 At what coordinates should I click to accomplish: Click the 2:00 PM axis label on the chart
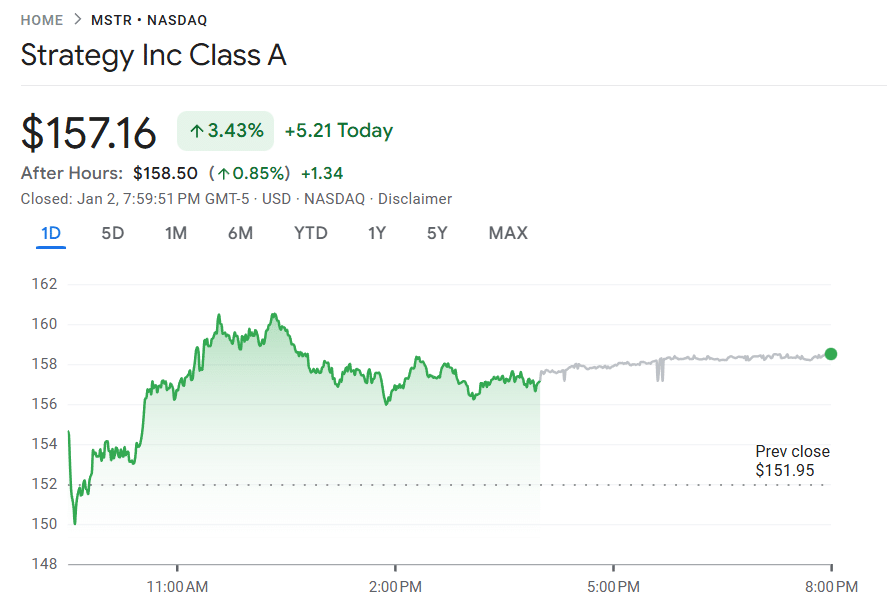[x=397, y=587]
